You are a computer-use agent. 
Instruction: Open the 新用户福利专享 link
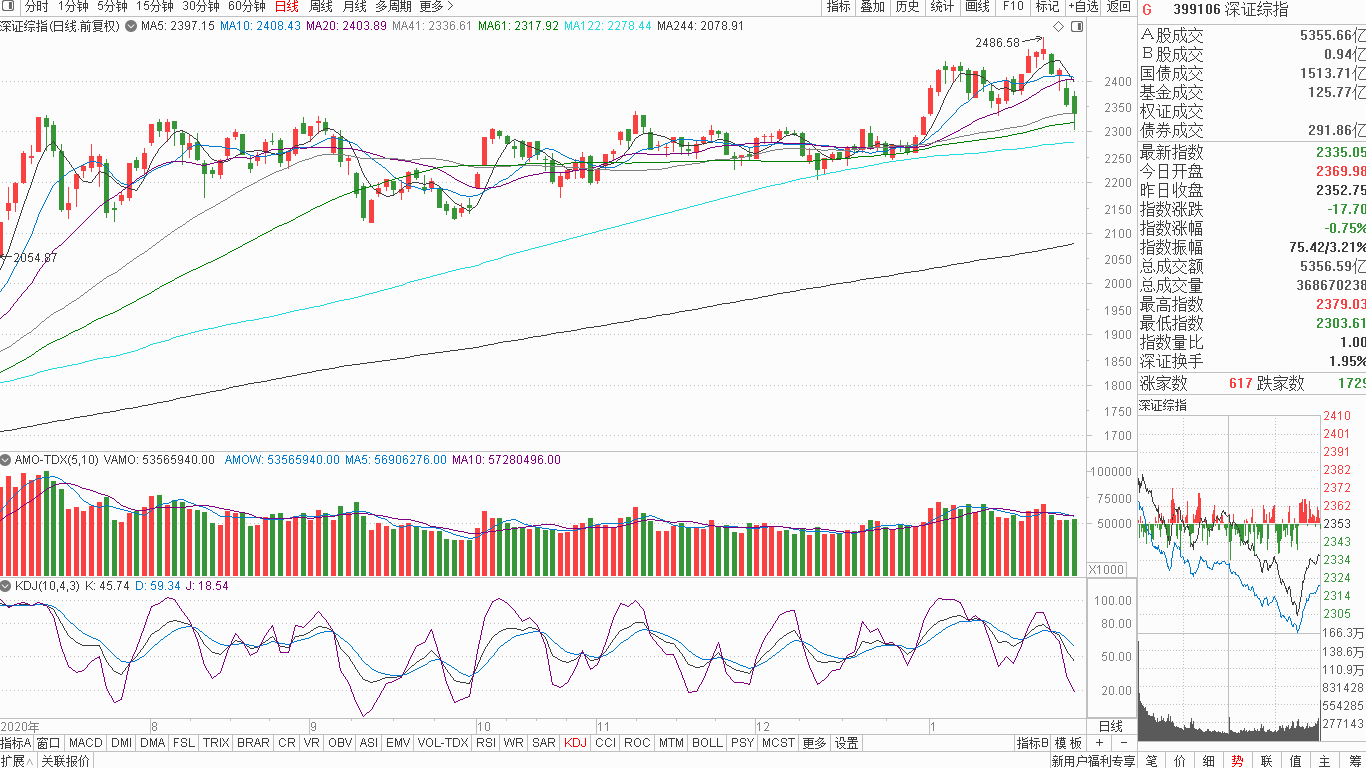[1093, 761]
